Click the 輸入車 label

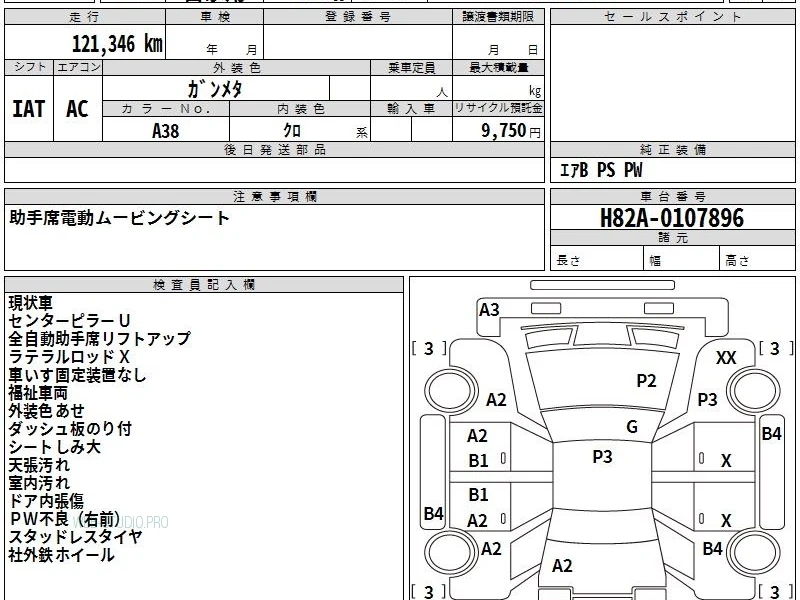click(x=411, y=109)
